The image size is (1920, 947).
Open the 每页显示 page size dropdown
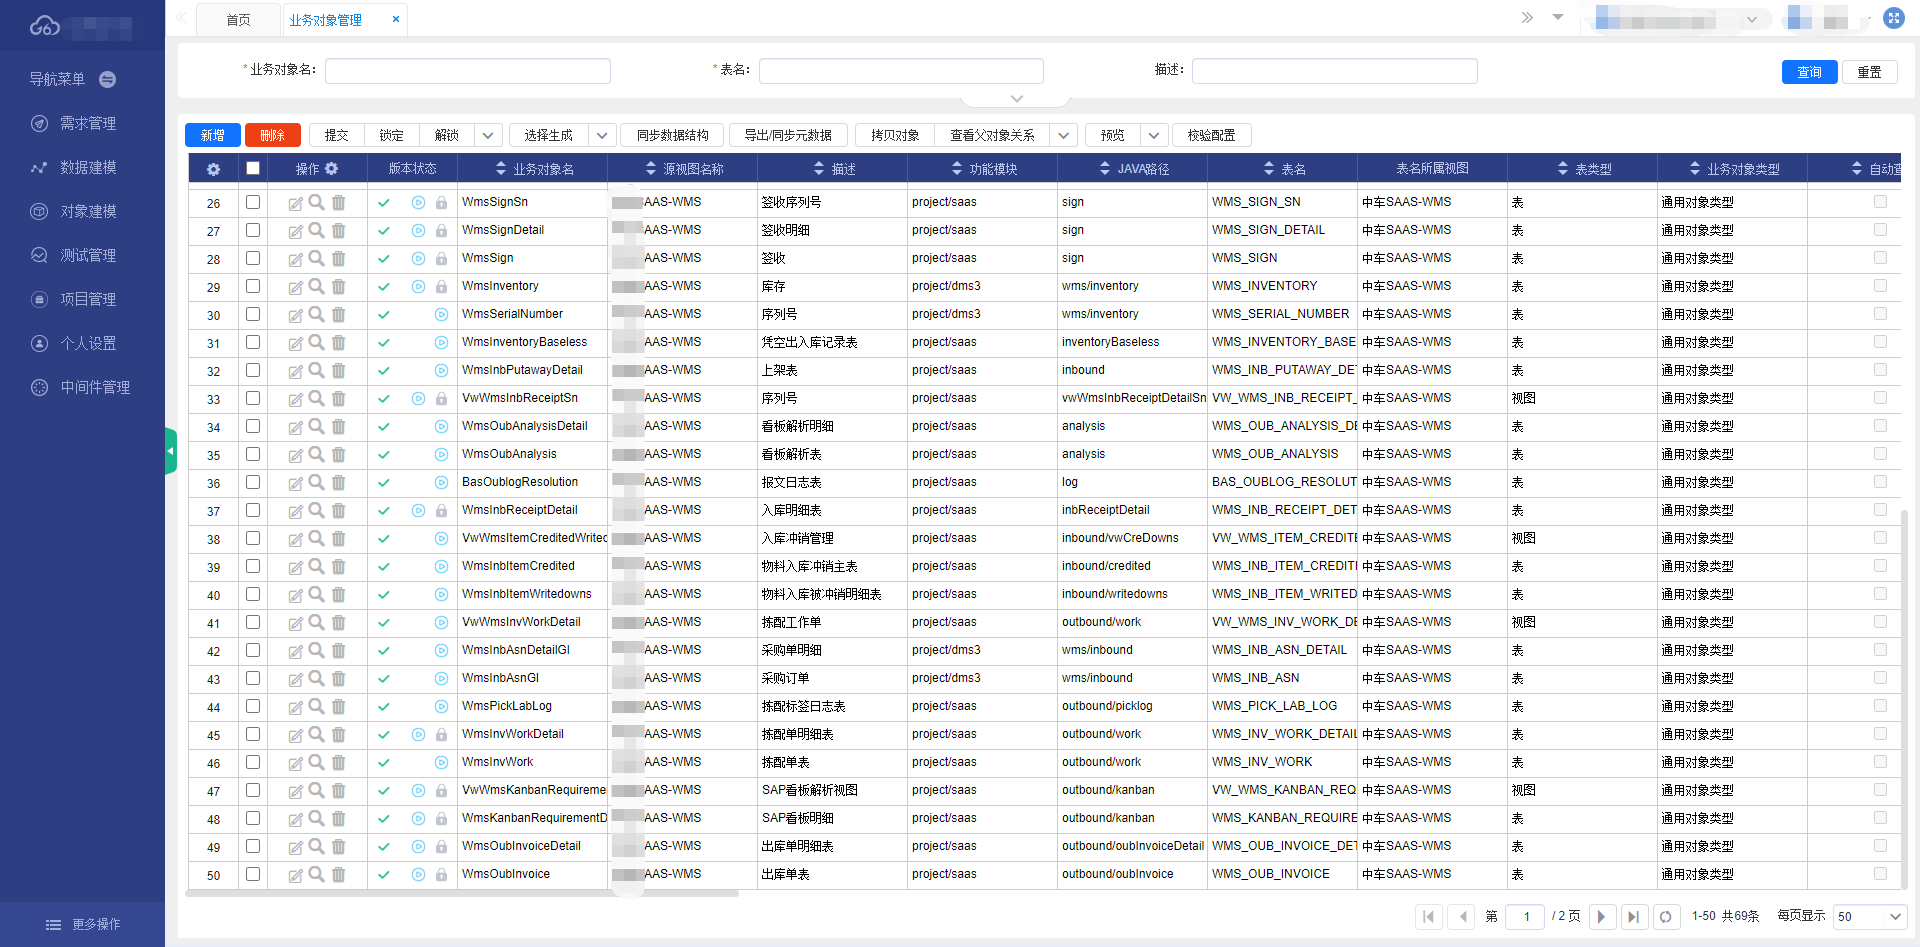1870,916
